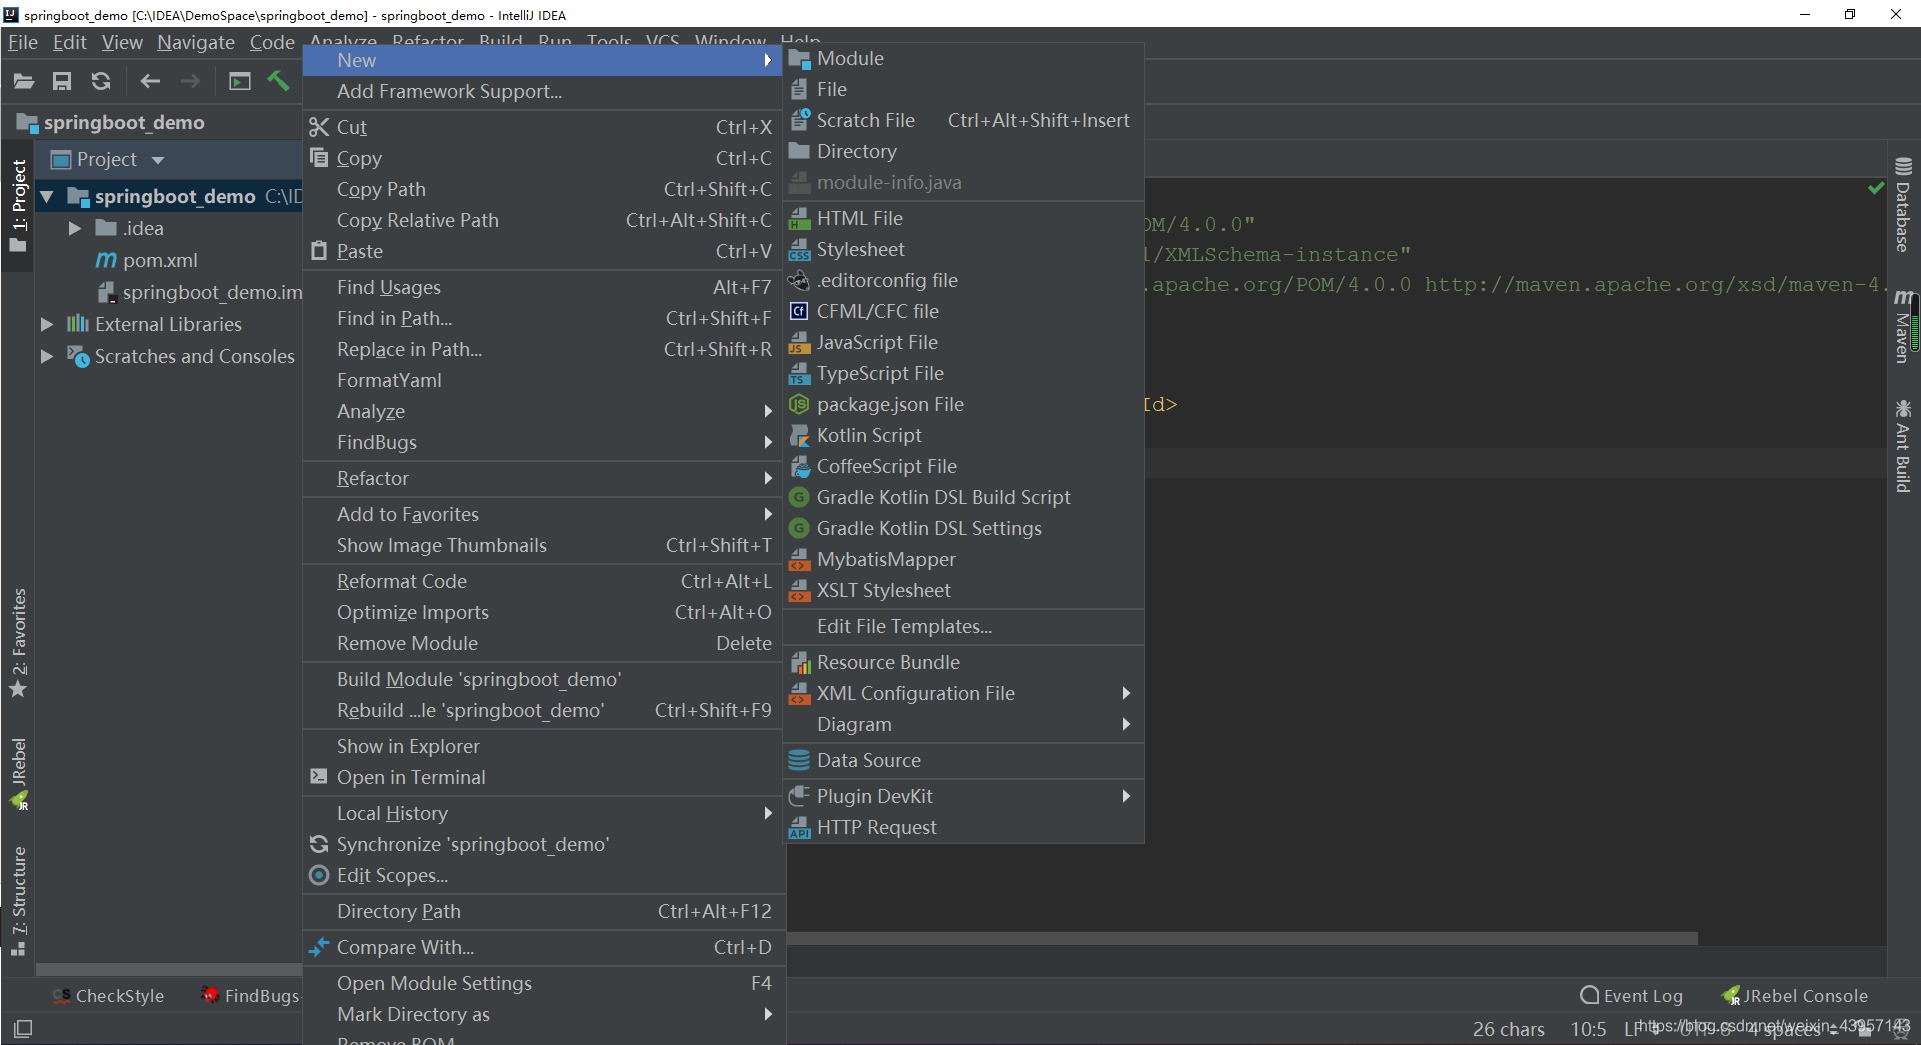Screen dimensions: 1921x1045
Task: Choose the CoffeeScript File icon
Action: [799, 467]
